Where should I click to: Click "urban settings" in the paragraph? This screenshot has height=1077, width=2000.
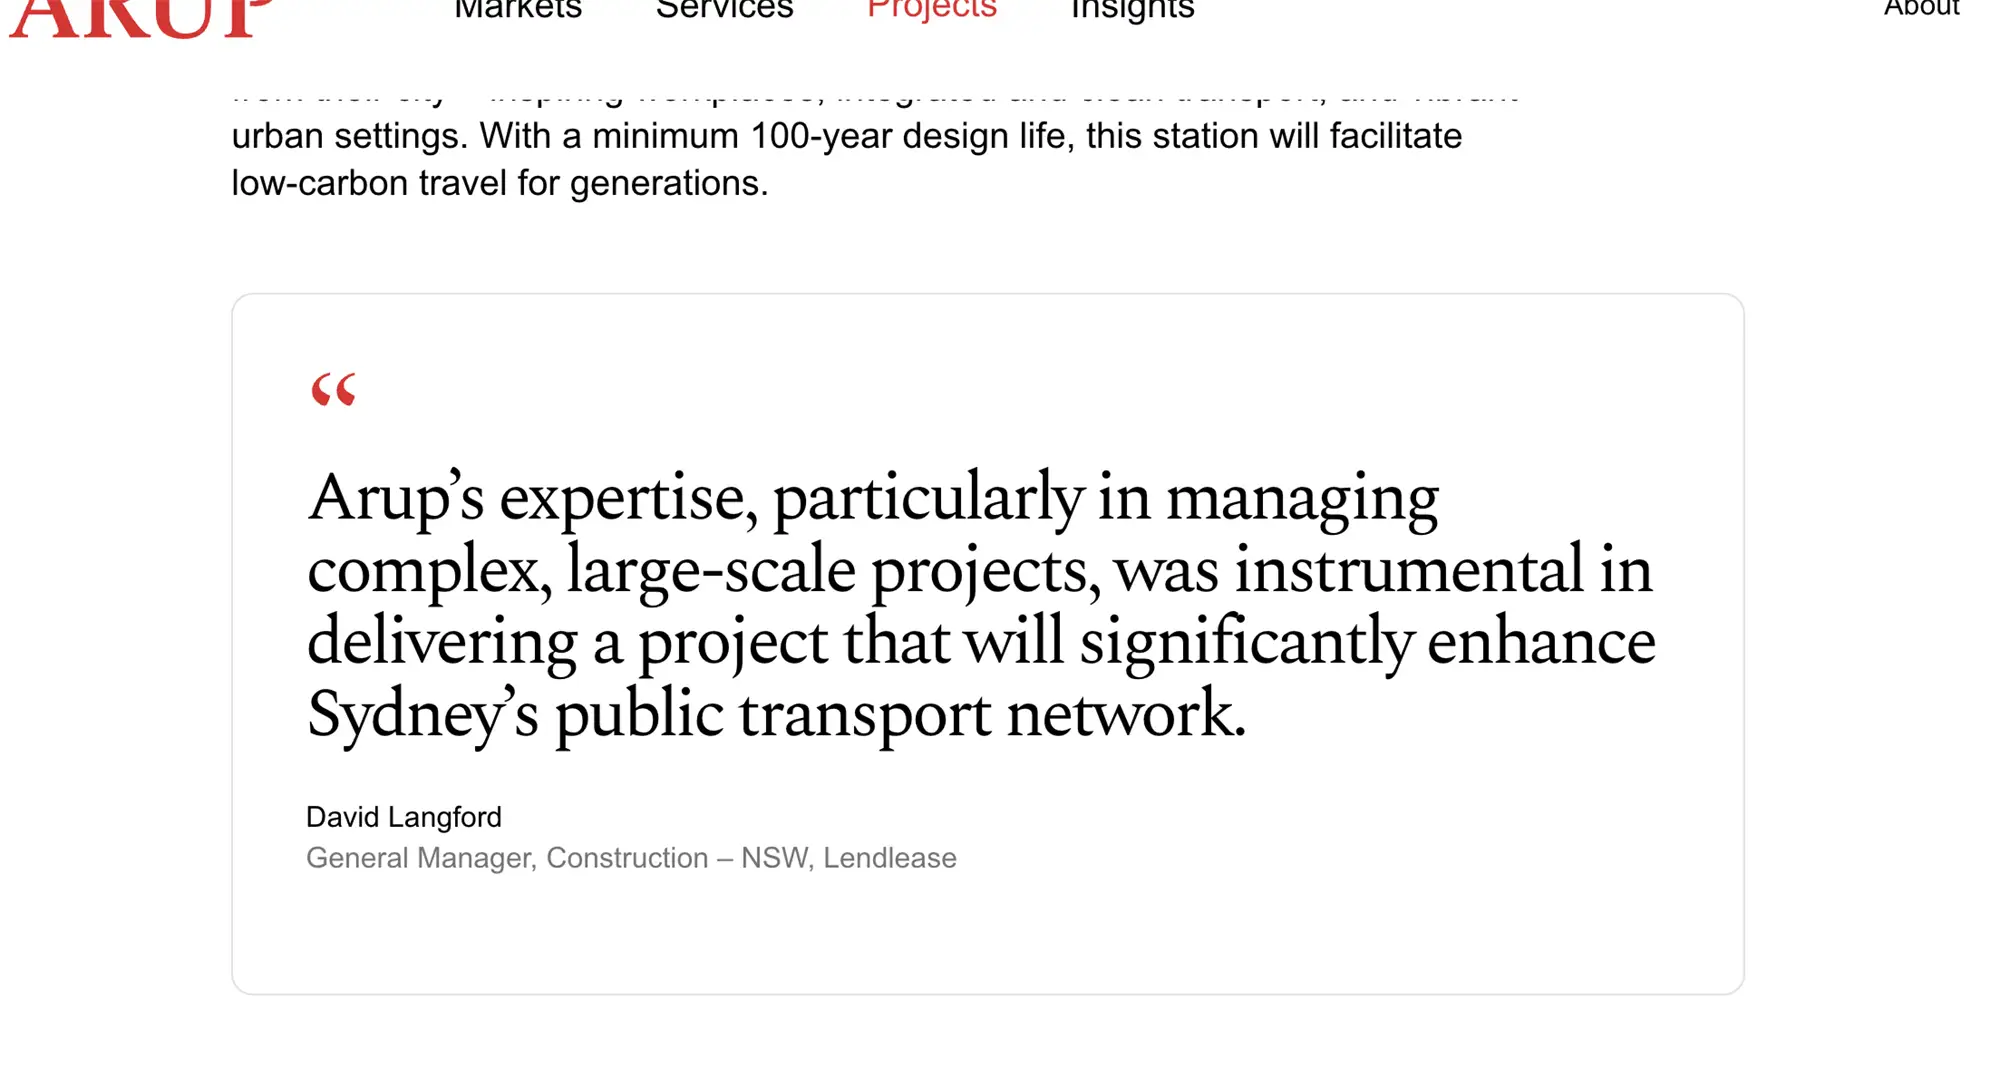tap(350, 137)
